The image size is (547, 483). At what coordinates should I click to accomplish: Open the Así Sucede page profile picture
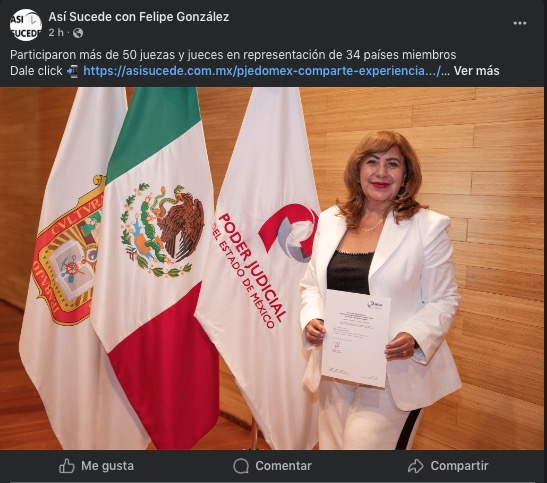[x=26, y=25]
